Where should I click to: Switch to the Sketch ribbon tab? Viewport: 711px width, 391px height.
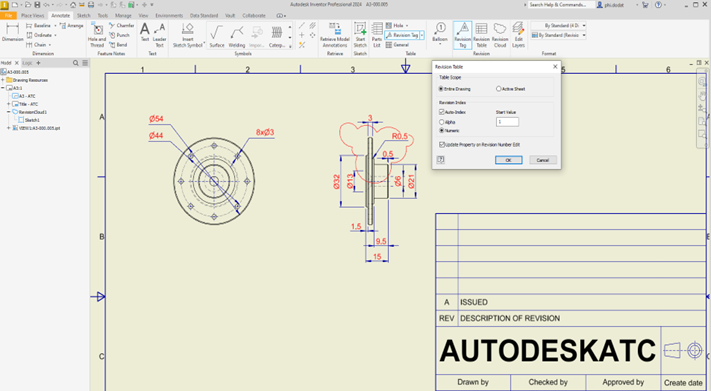[83, 15]
